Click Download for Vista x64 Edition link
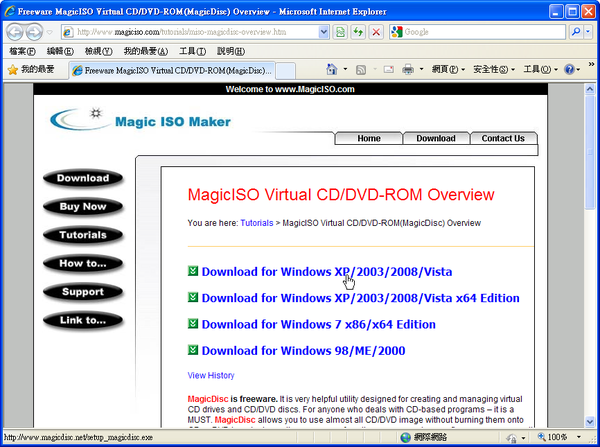The width and height of the screenshot is (600, 447). point(360,298)
